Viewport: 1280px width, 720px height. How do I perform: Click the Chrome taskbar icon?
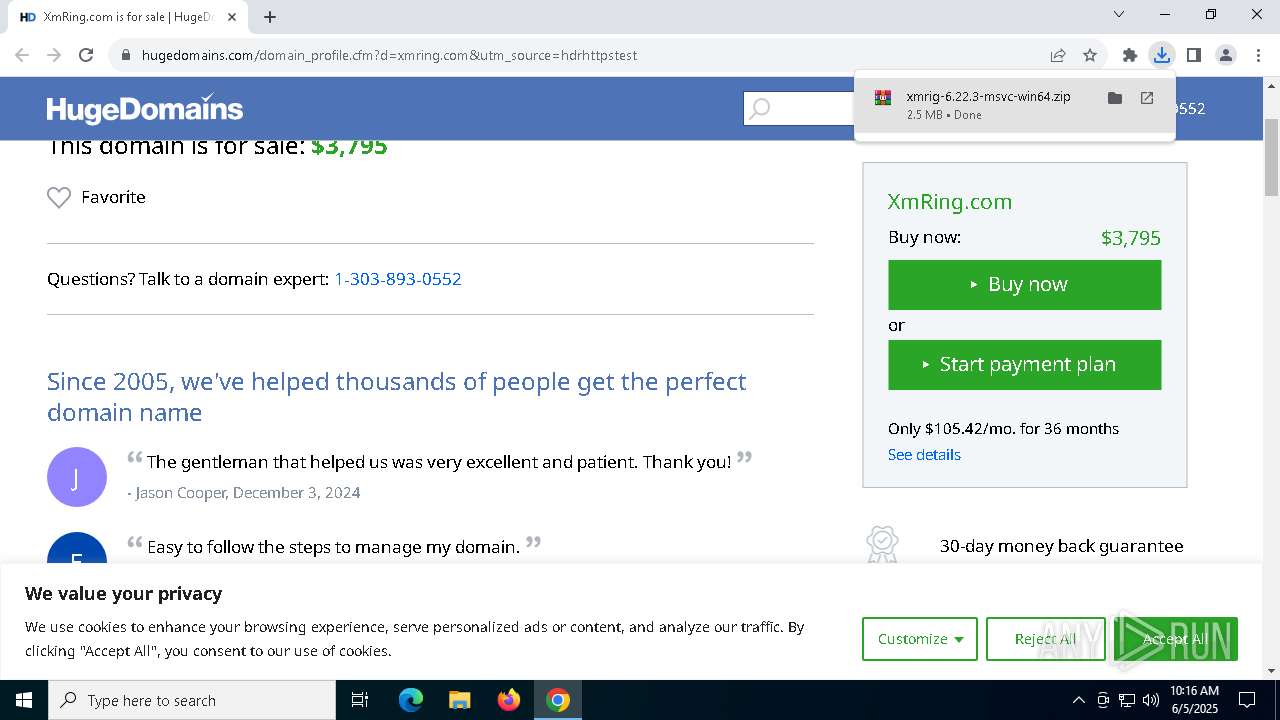558,700
